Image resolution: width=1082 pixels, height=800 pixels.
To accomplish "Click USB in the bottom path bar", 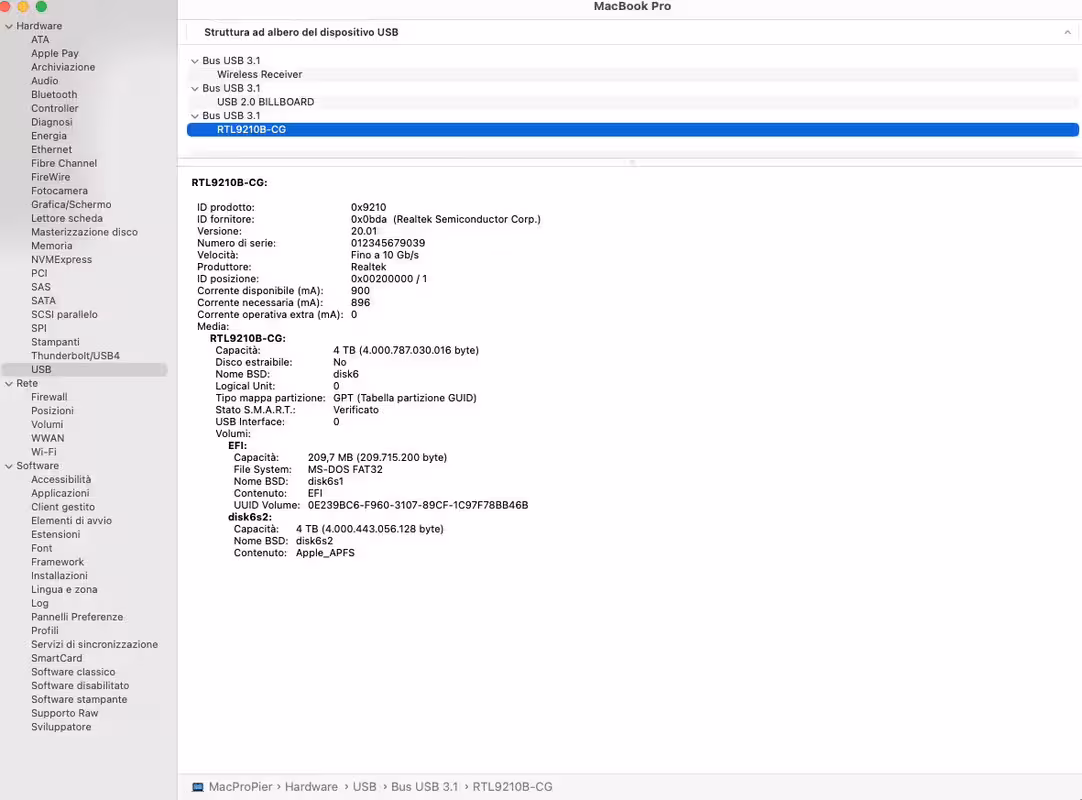I will pyautogui.click(x=364, y=787).
